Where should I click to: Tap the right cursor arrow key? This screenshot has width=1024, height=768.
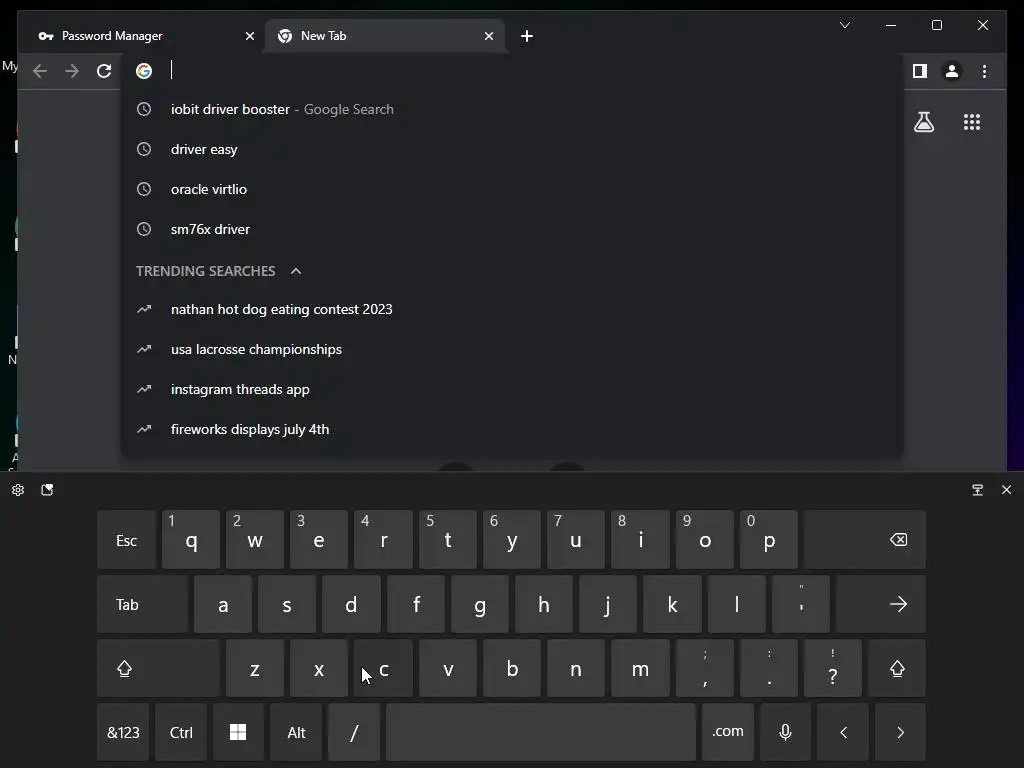click(x=900, y=732)
